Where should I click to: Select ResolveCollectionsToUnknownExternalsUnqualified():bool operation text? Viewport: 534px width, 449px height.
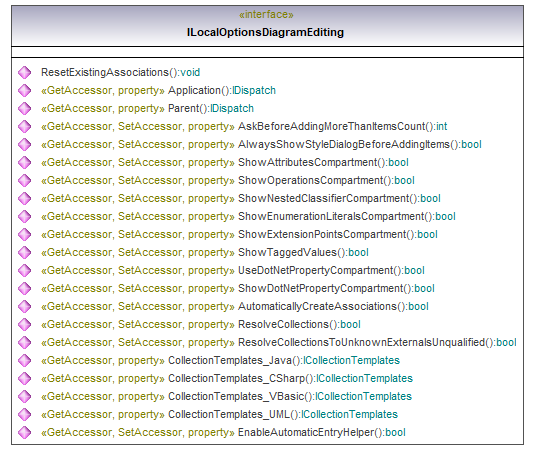[x=377, y=342]
